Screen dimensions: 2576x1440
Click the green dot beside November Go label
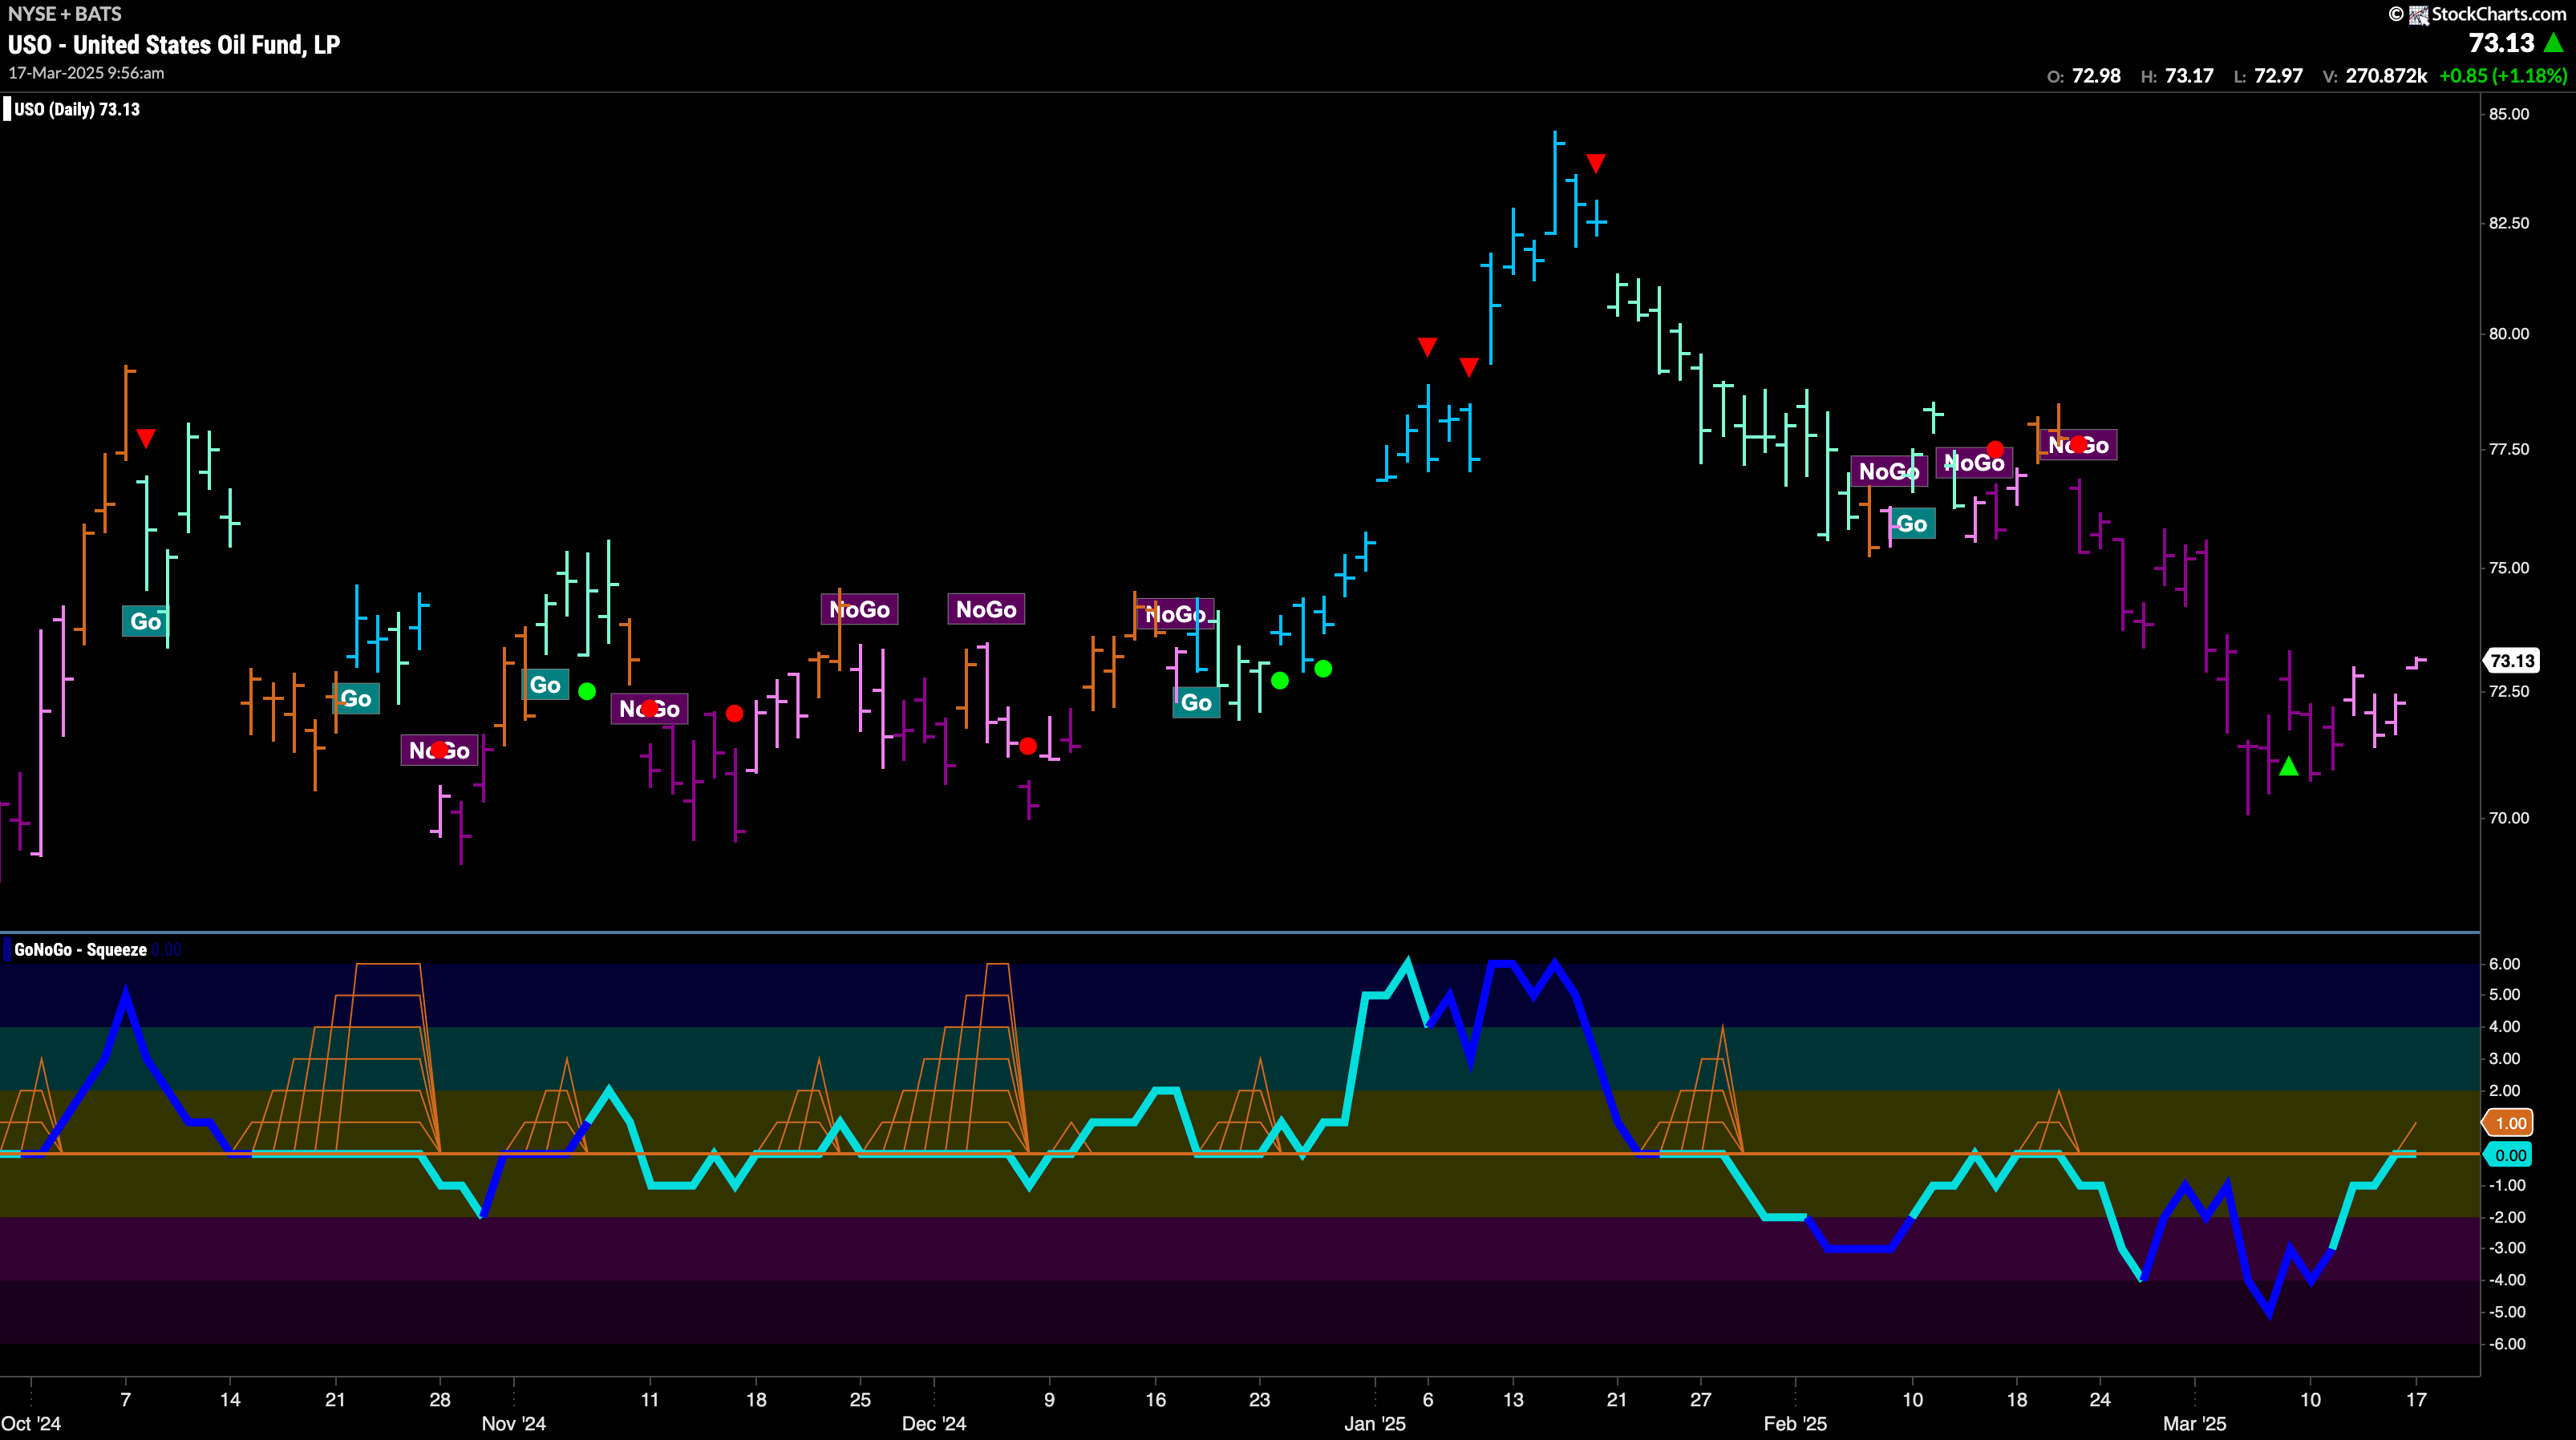[x=587, y=691]
